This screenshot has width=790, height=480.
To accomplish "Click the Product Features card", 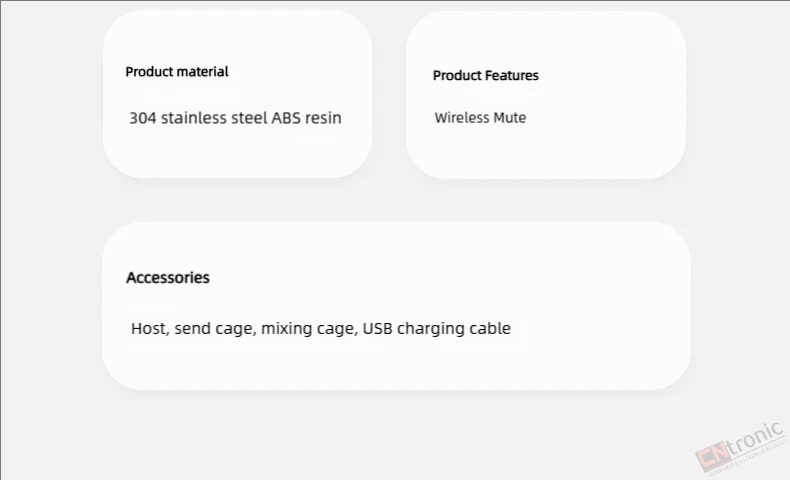I will (x=546, y=95).
